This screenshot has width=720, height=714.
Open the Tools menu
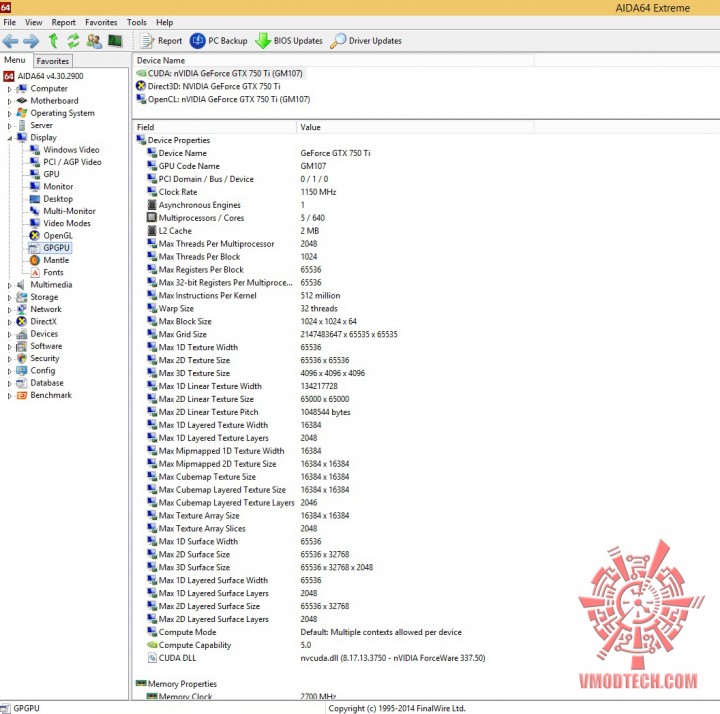tap(137, 22)
